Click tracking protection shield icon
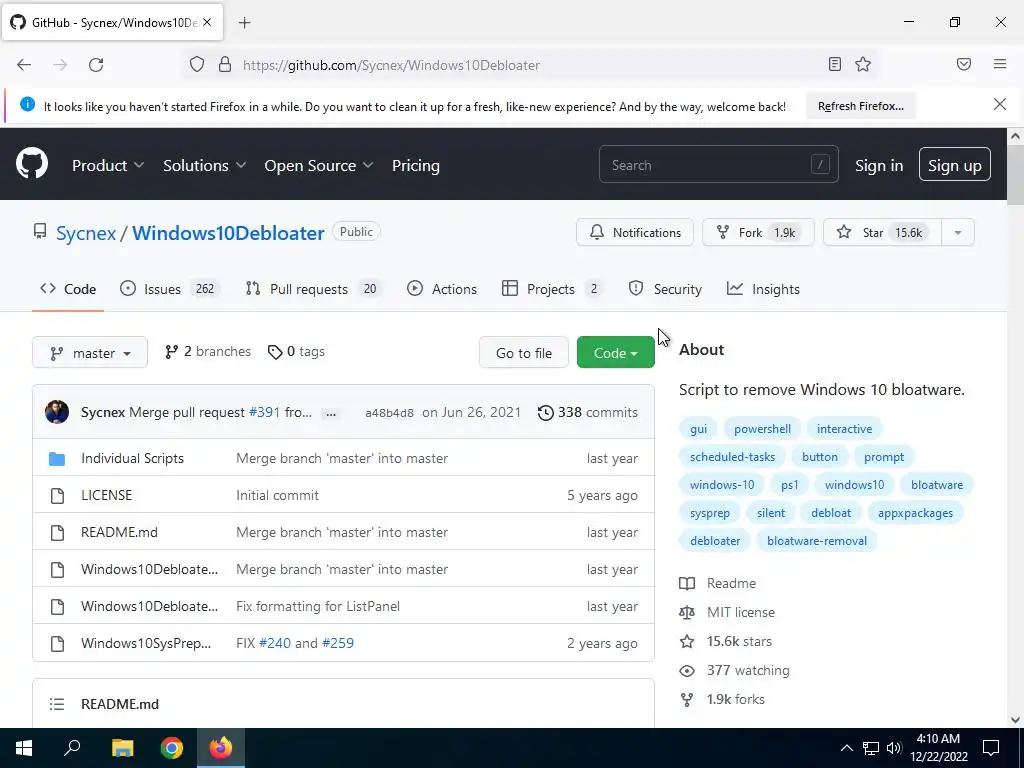1024x768 pixels. [197, 64]
